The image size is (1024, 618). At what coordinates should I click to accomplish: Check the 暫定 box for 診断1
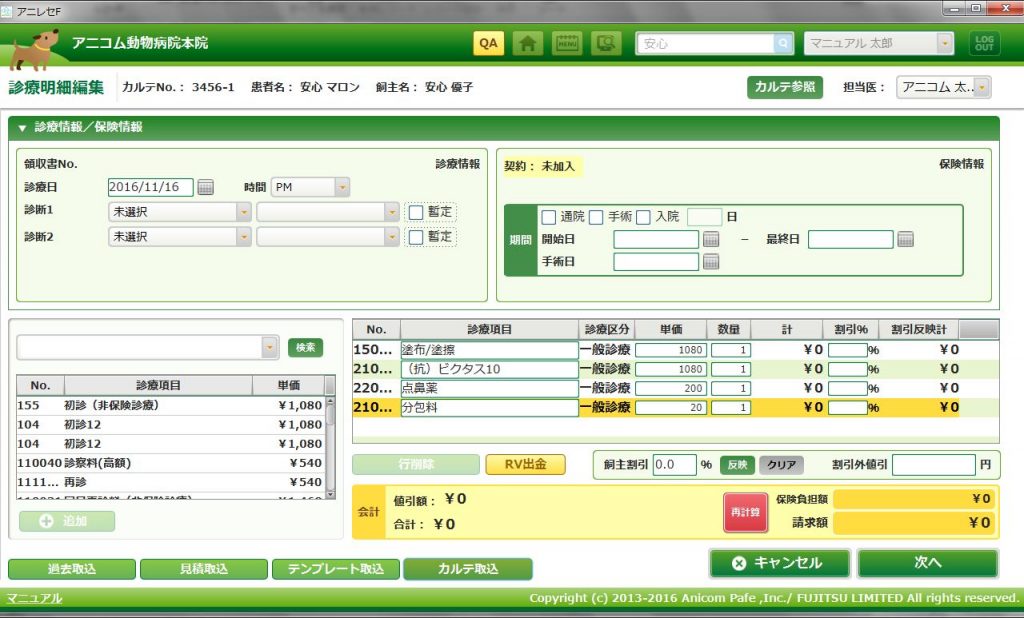tap(416, 212)
